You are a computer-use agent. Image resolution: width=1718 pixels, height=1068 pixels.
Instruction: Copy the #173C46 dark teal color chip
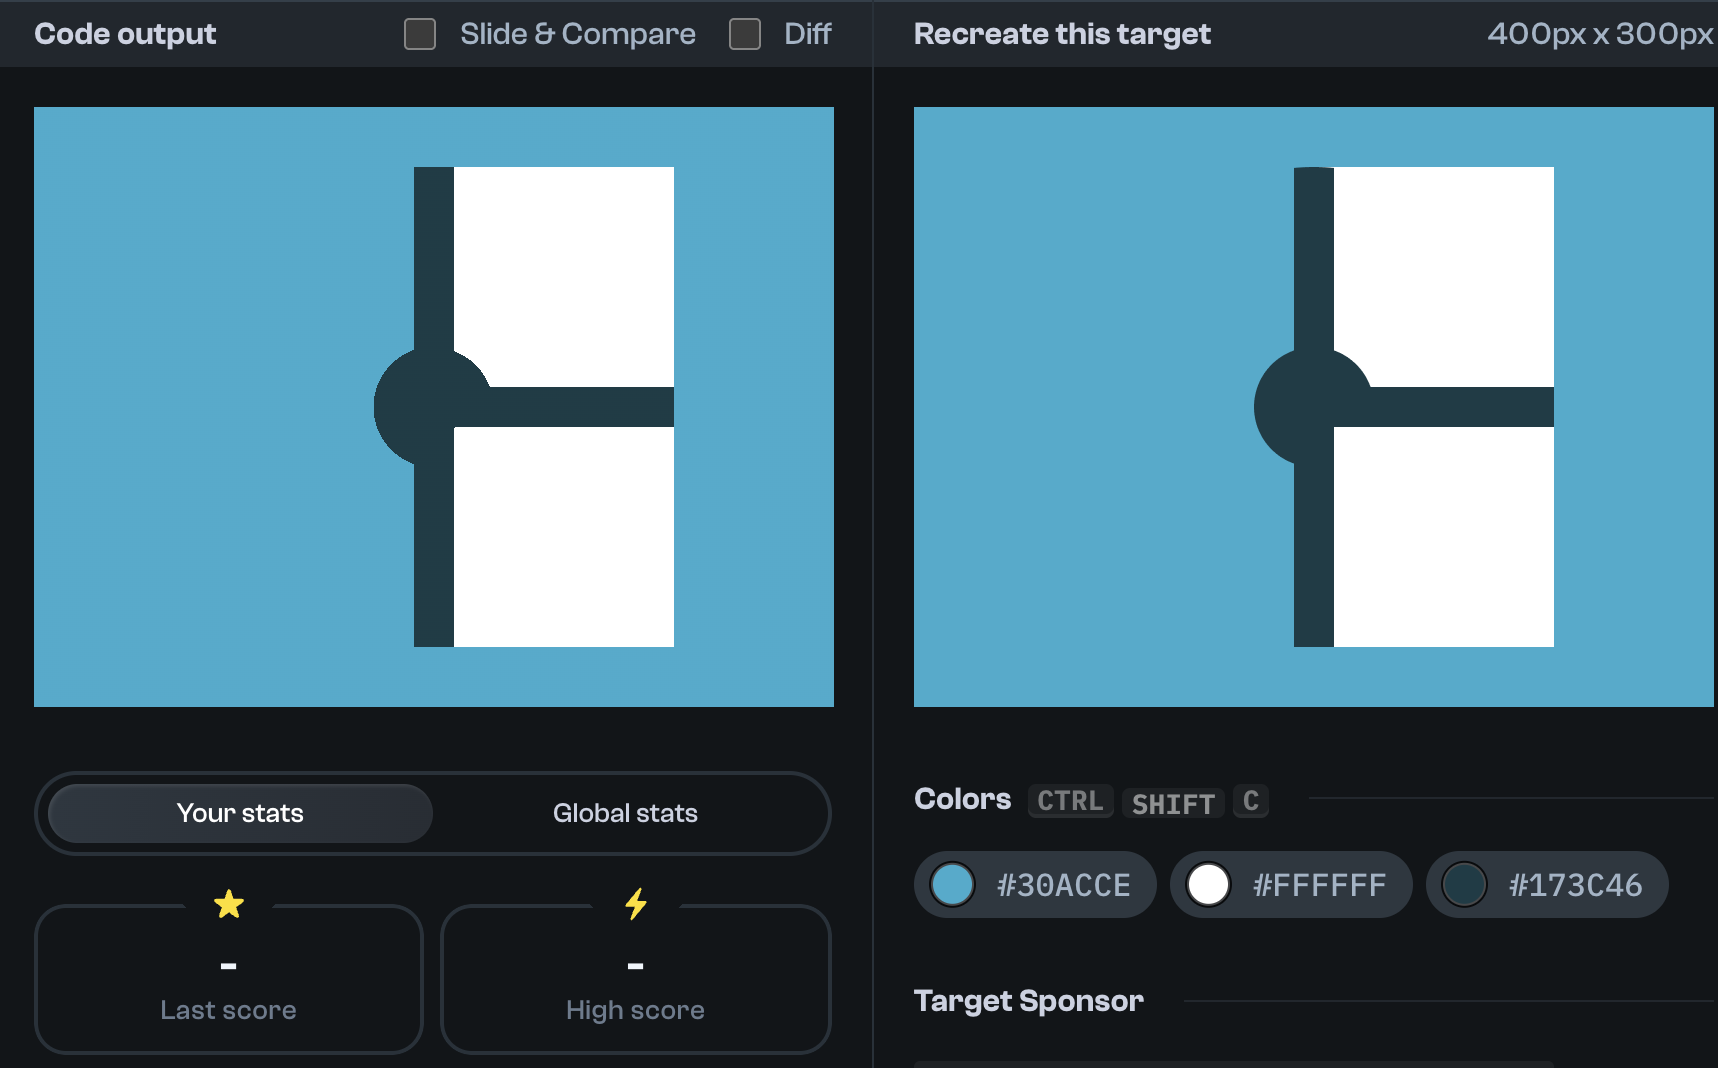[1547, 885]
